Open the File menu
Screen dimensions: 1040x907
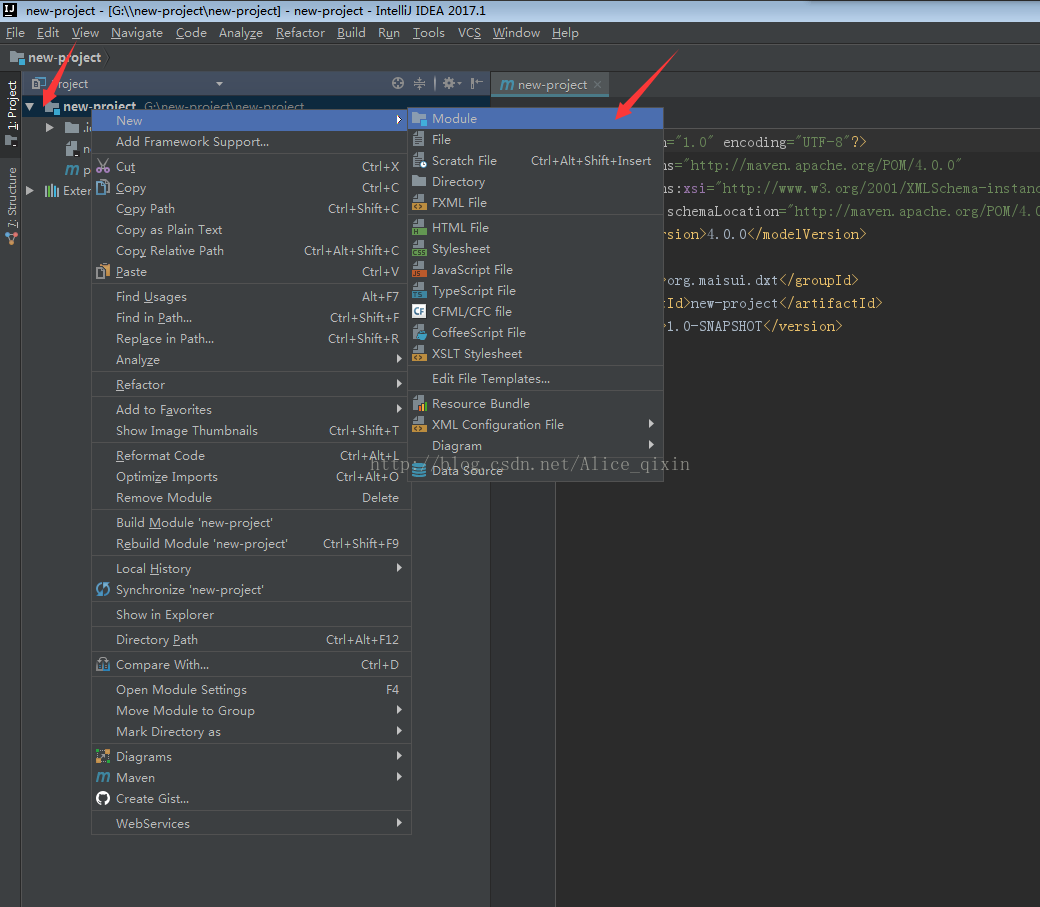[x=15, y=33]
